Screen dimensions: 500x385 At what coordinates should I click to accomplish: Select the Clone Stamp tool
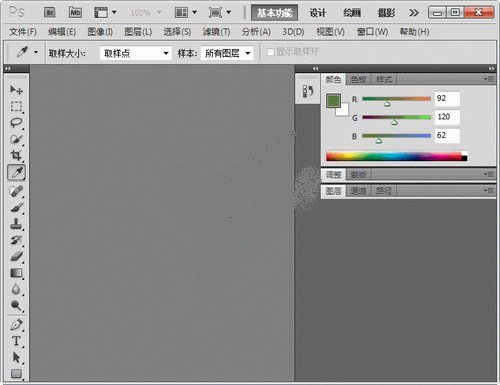(16, 224)
